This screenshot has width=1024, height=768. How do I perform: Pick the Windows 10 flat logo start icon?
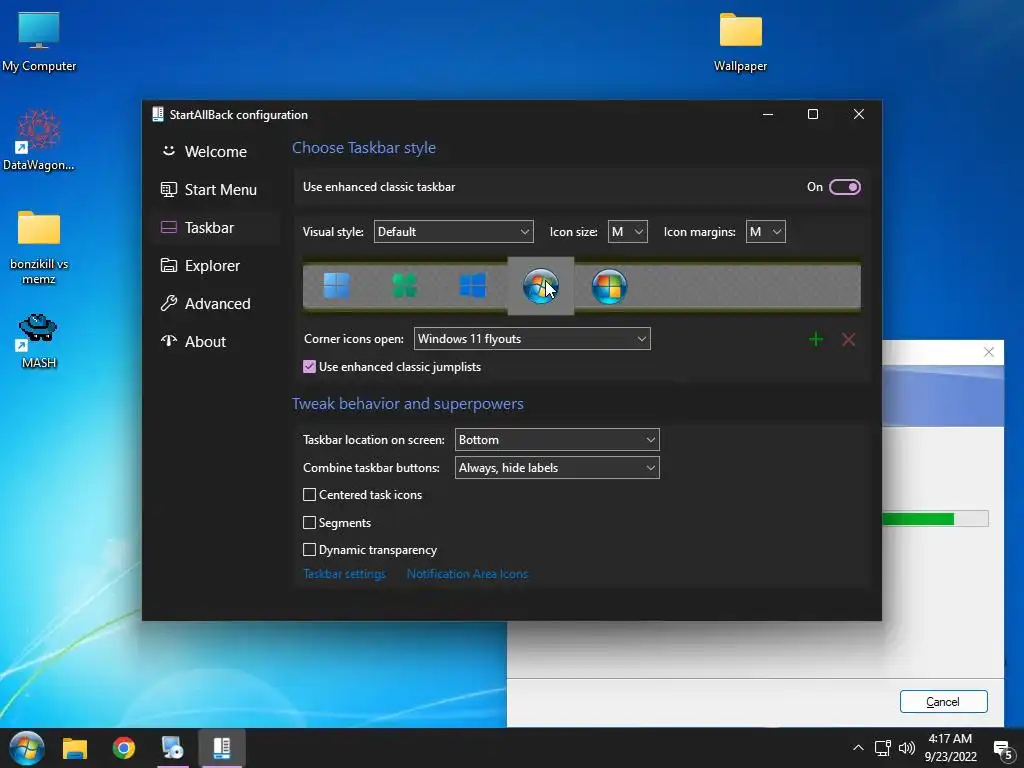(473, 286)
